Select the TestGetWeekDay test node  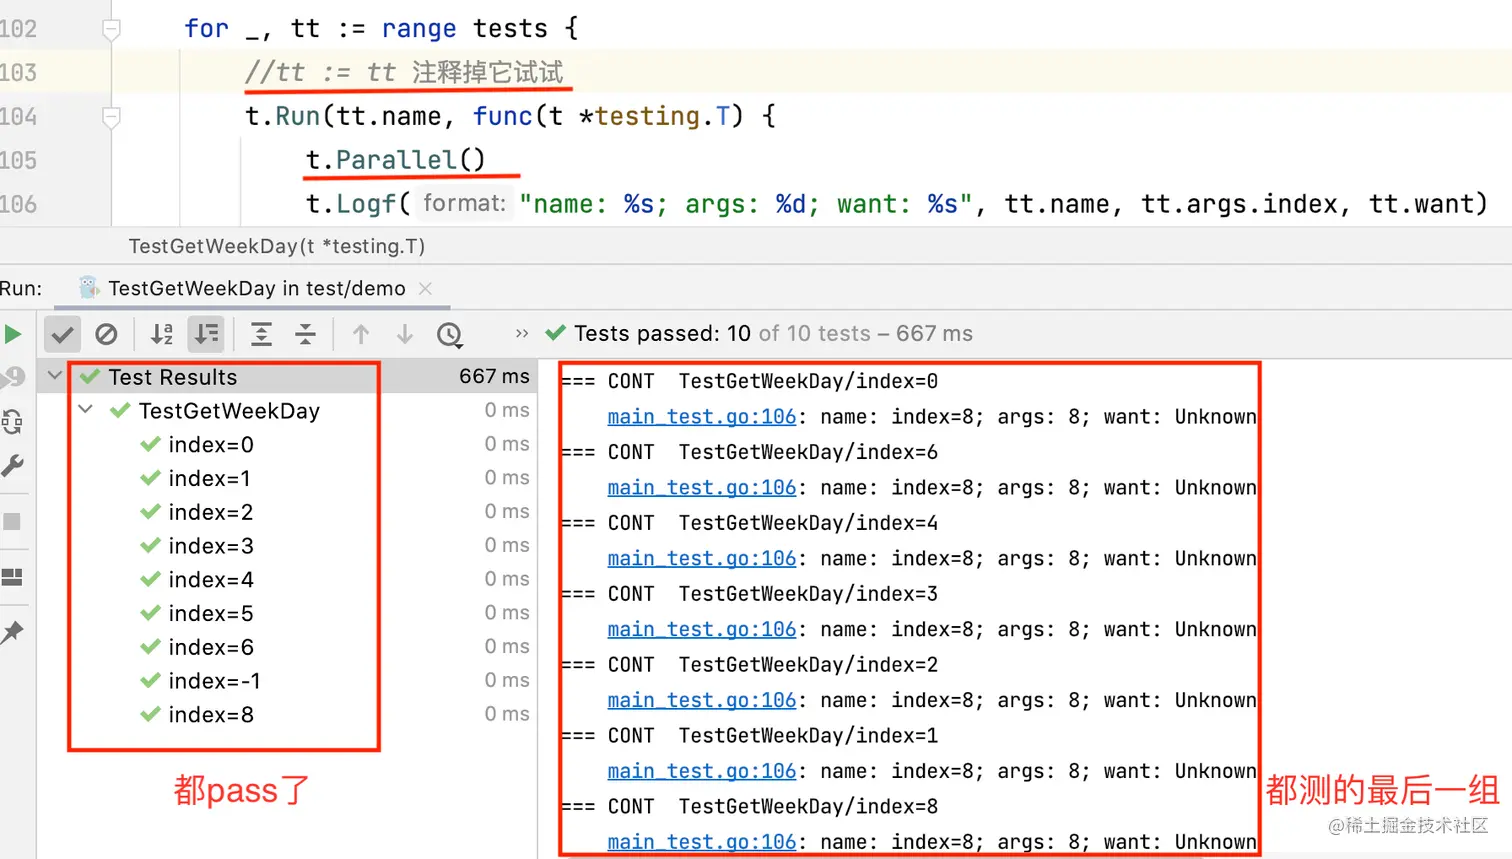pyautogui.click(x=229, y=411)
